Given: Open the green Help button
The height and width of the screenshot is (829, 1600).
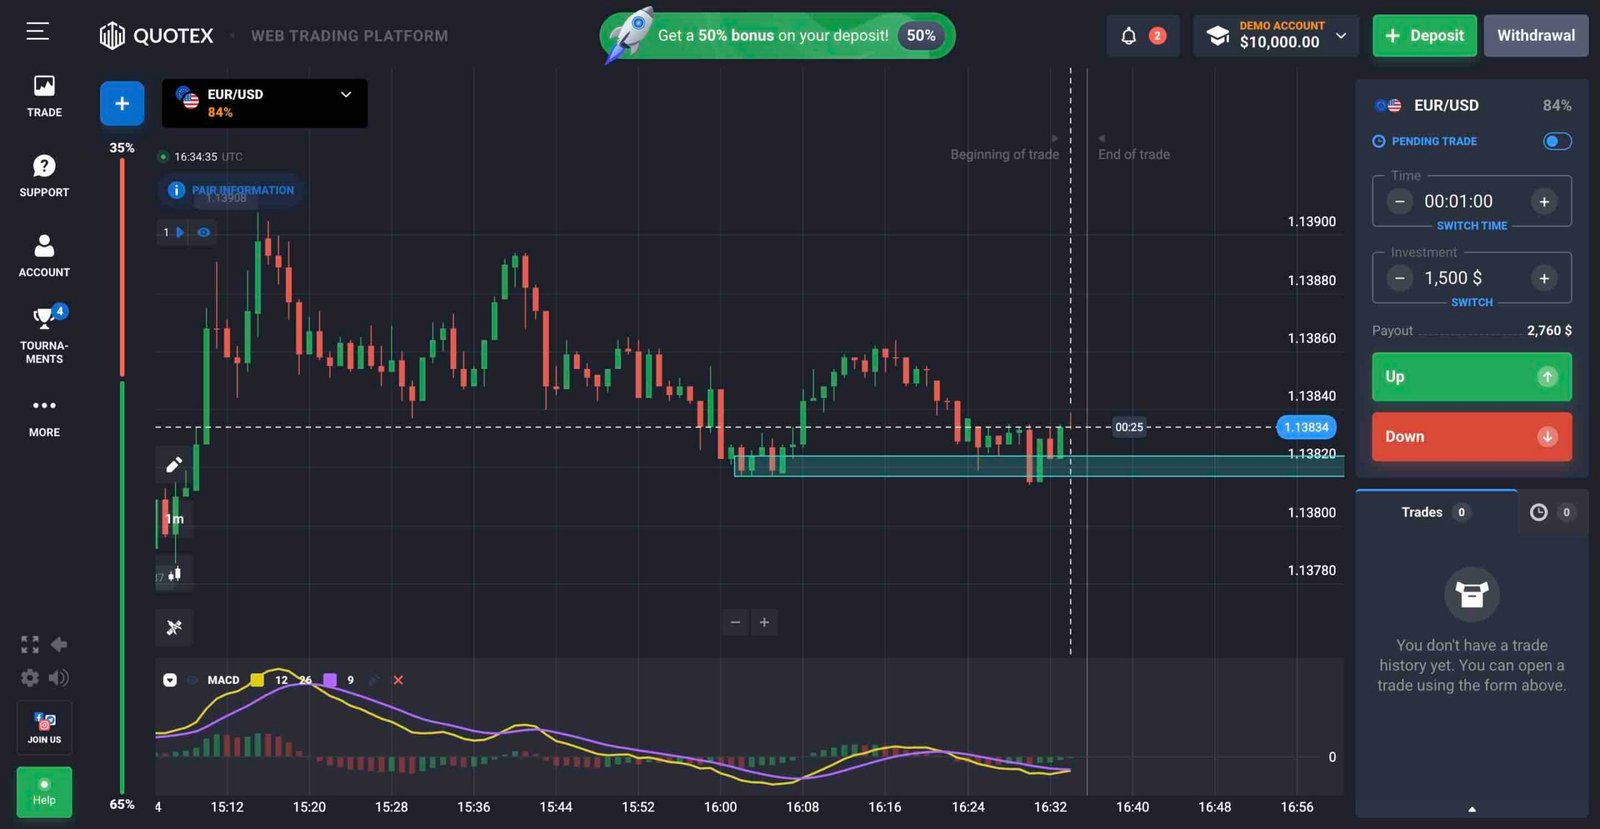Looking at the screenshot, I should [44, 792].
